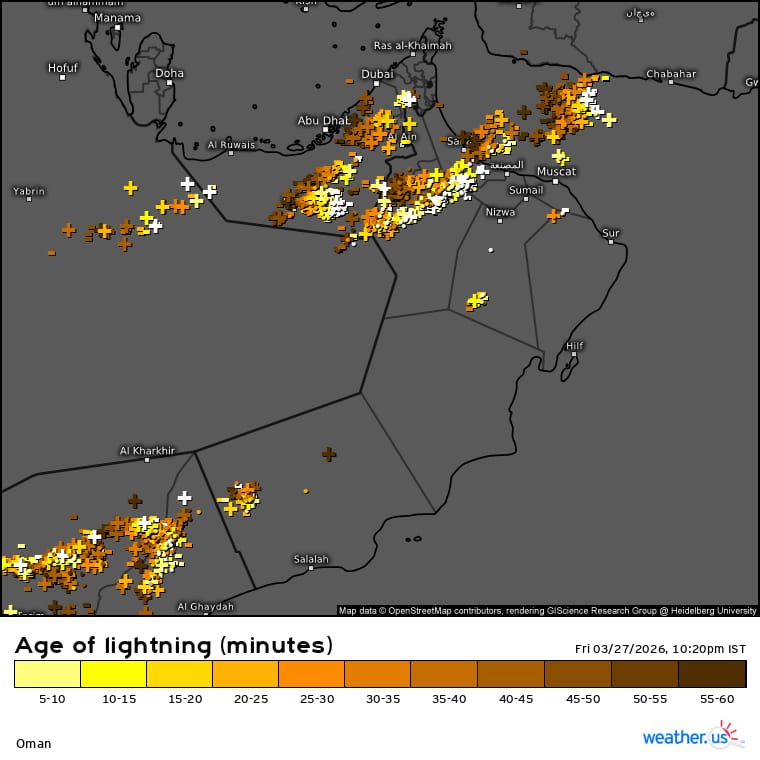
Task: Click the Abu Dhabi map label
Action: point(323,120)
